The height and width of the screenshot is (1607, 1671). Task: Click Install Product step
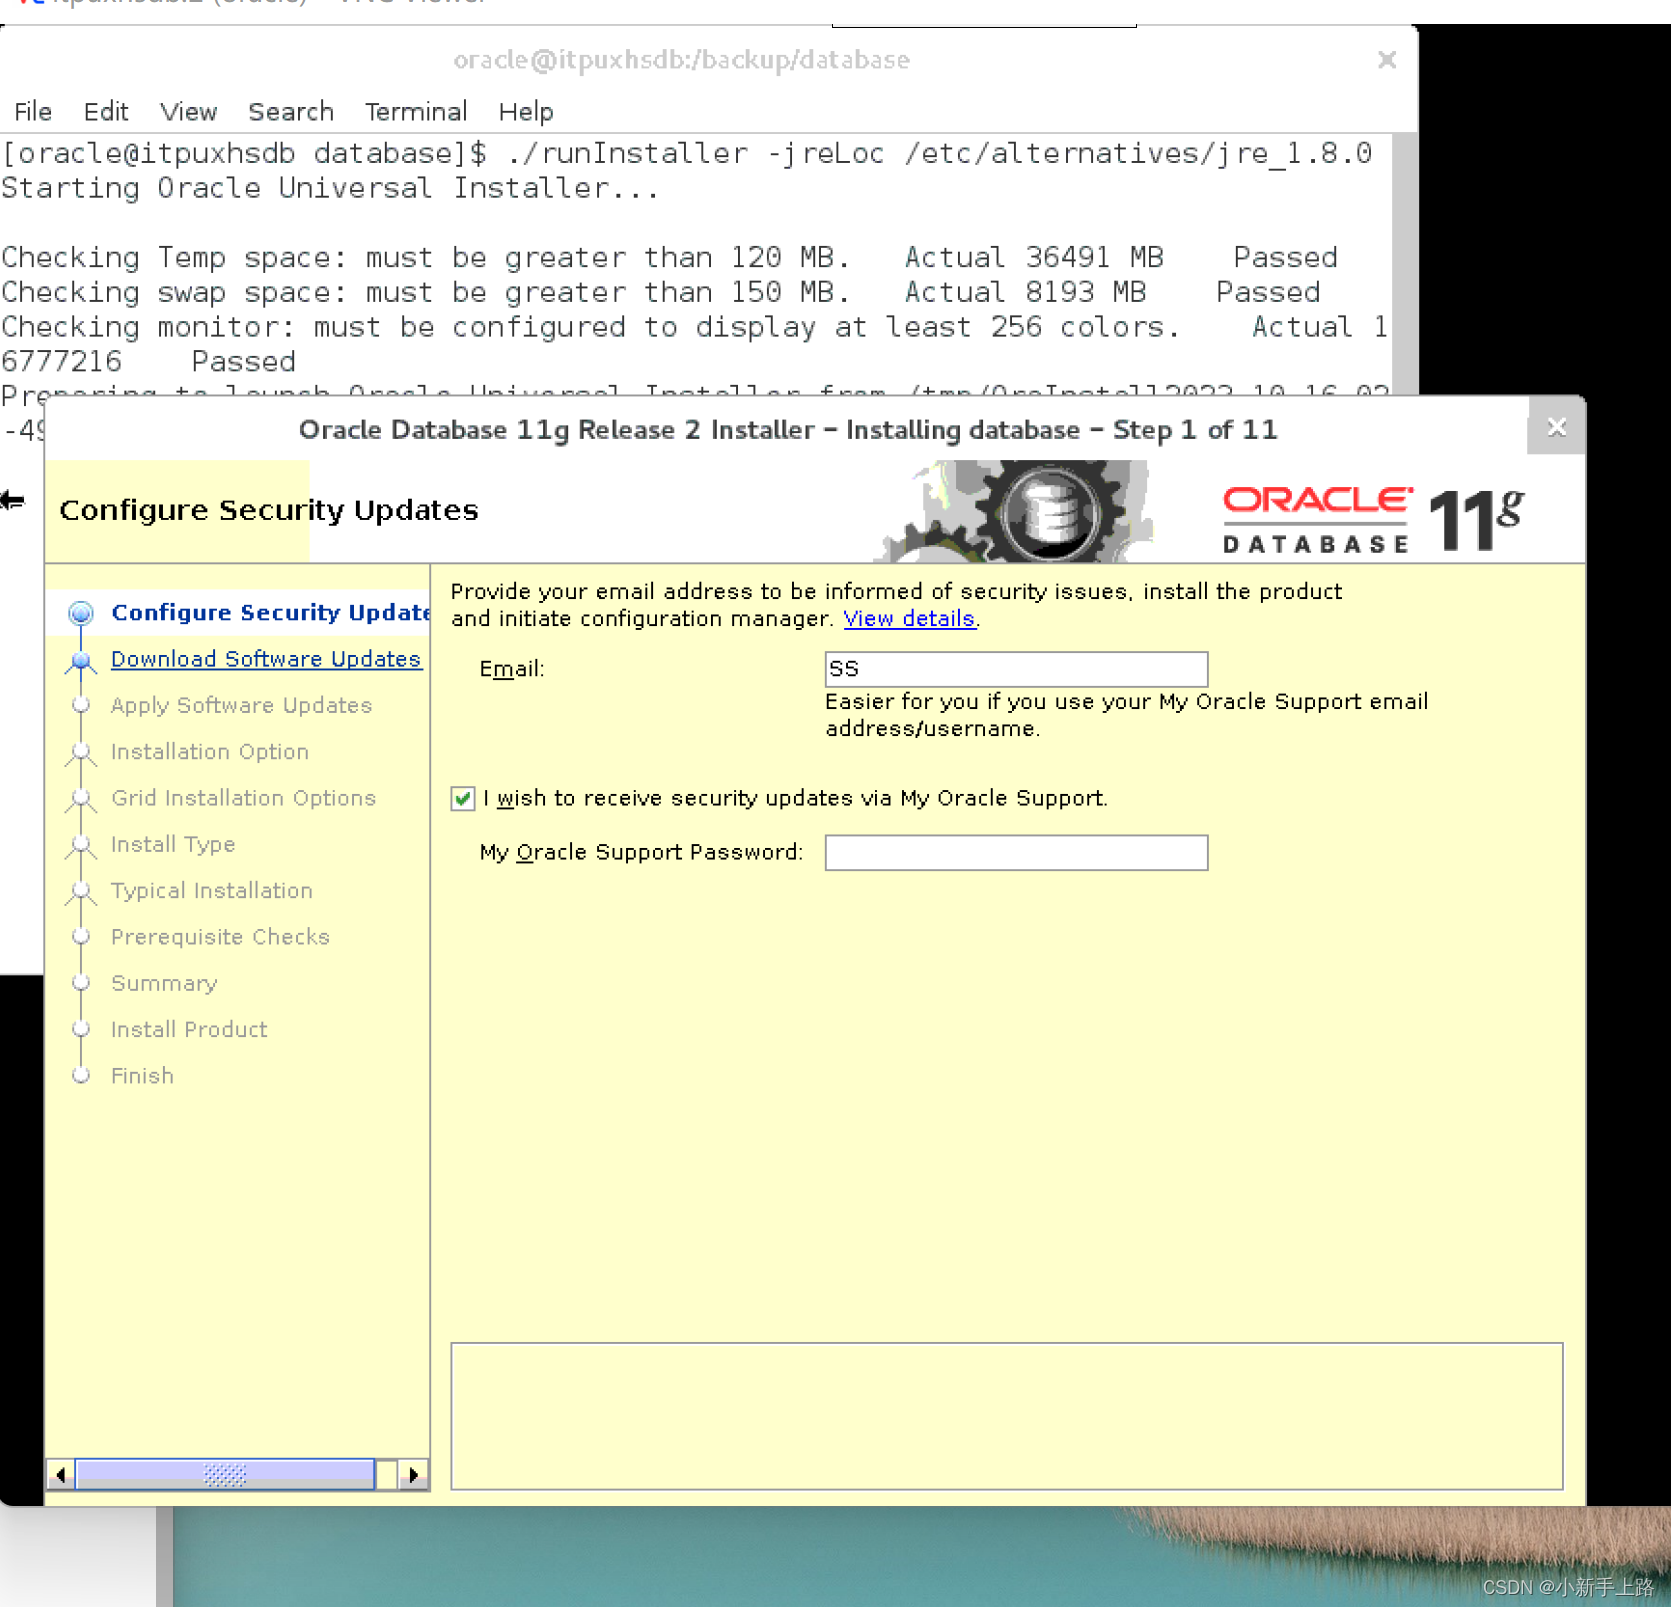(189, 1029)
